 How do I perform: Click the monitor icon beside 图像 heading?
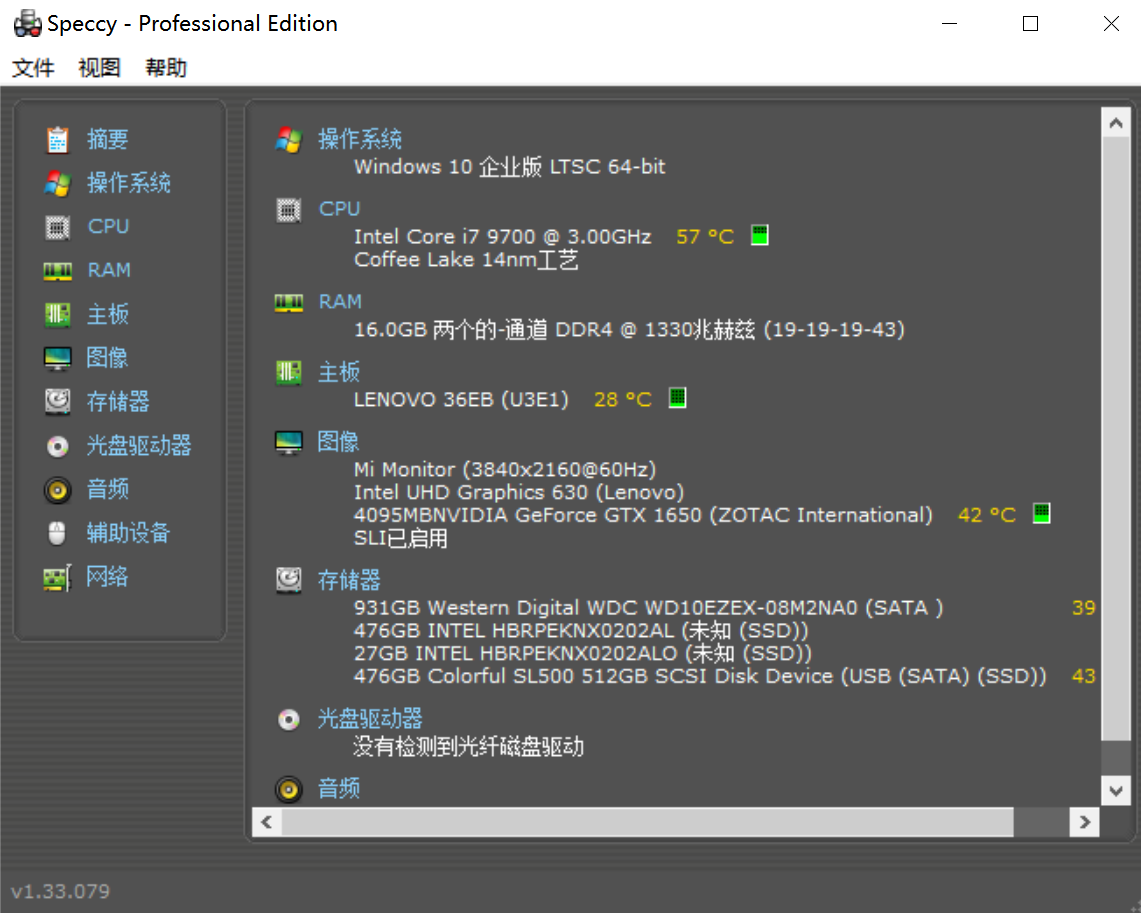pos(289,442)
